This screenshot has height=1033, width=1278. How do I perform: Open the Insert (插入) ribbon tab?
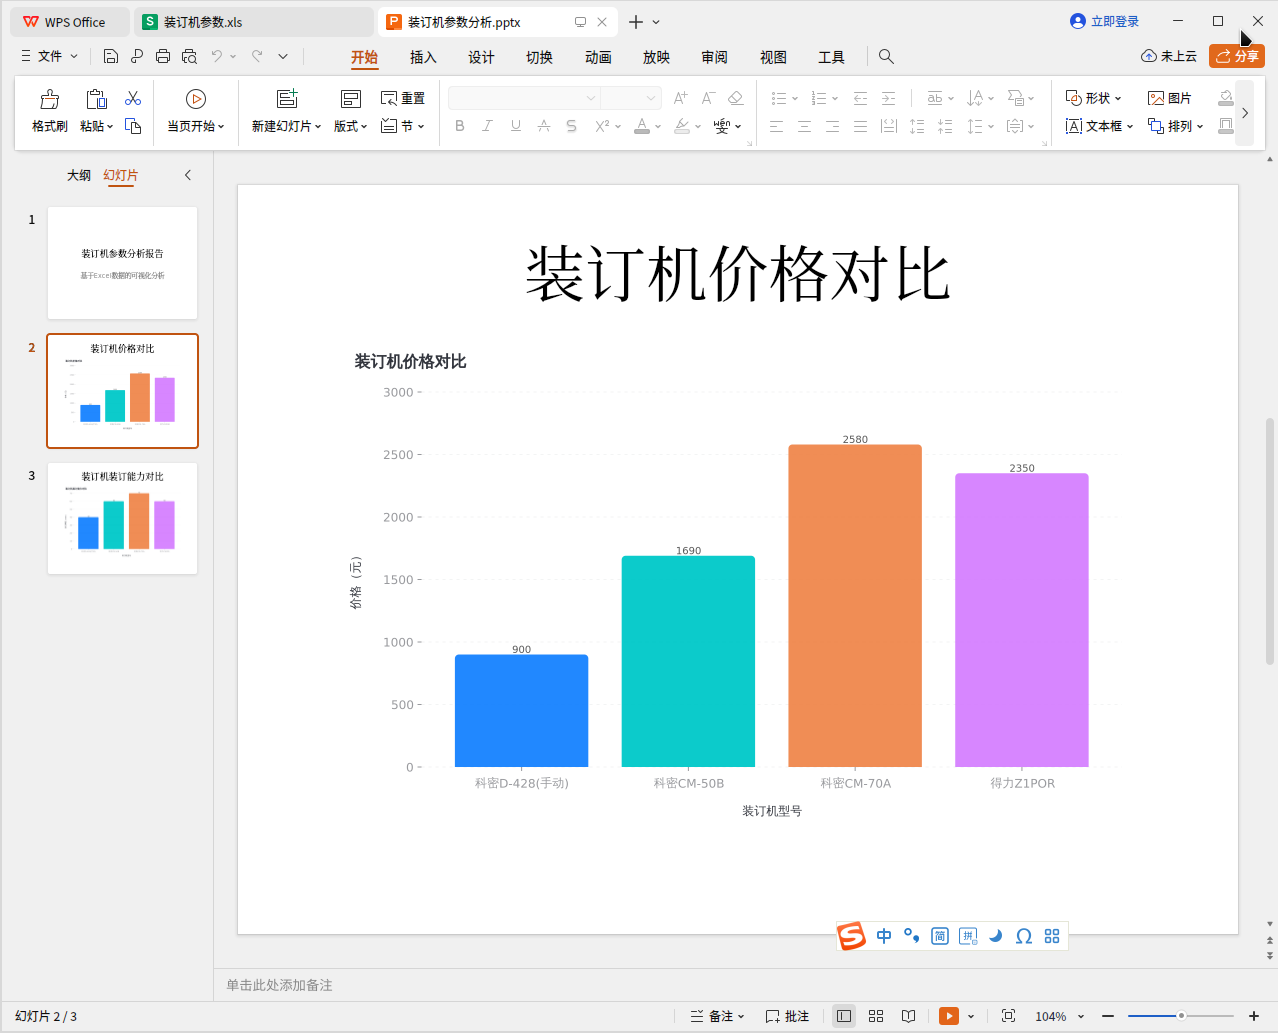(423, 57)
